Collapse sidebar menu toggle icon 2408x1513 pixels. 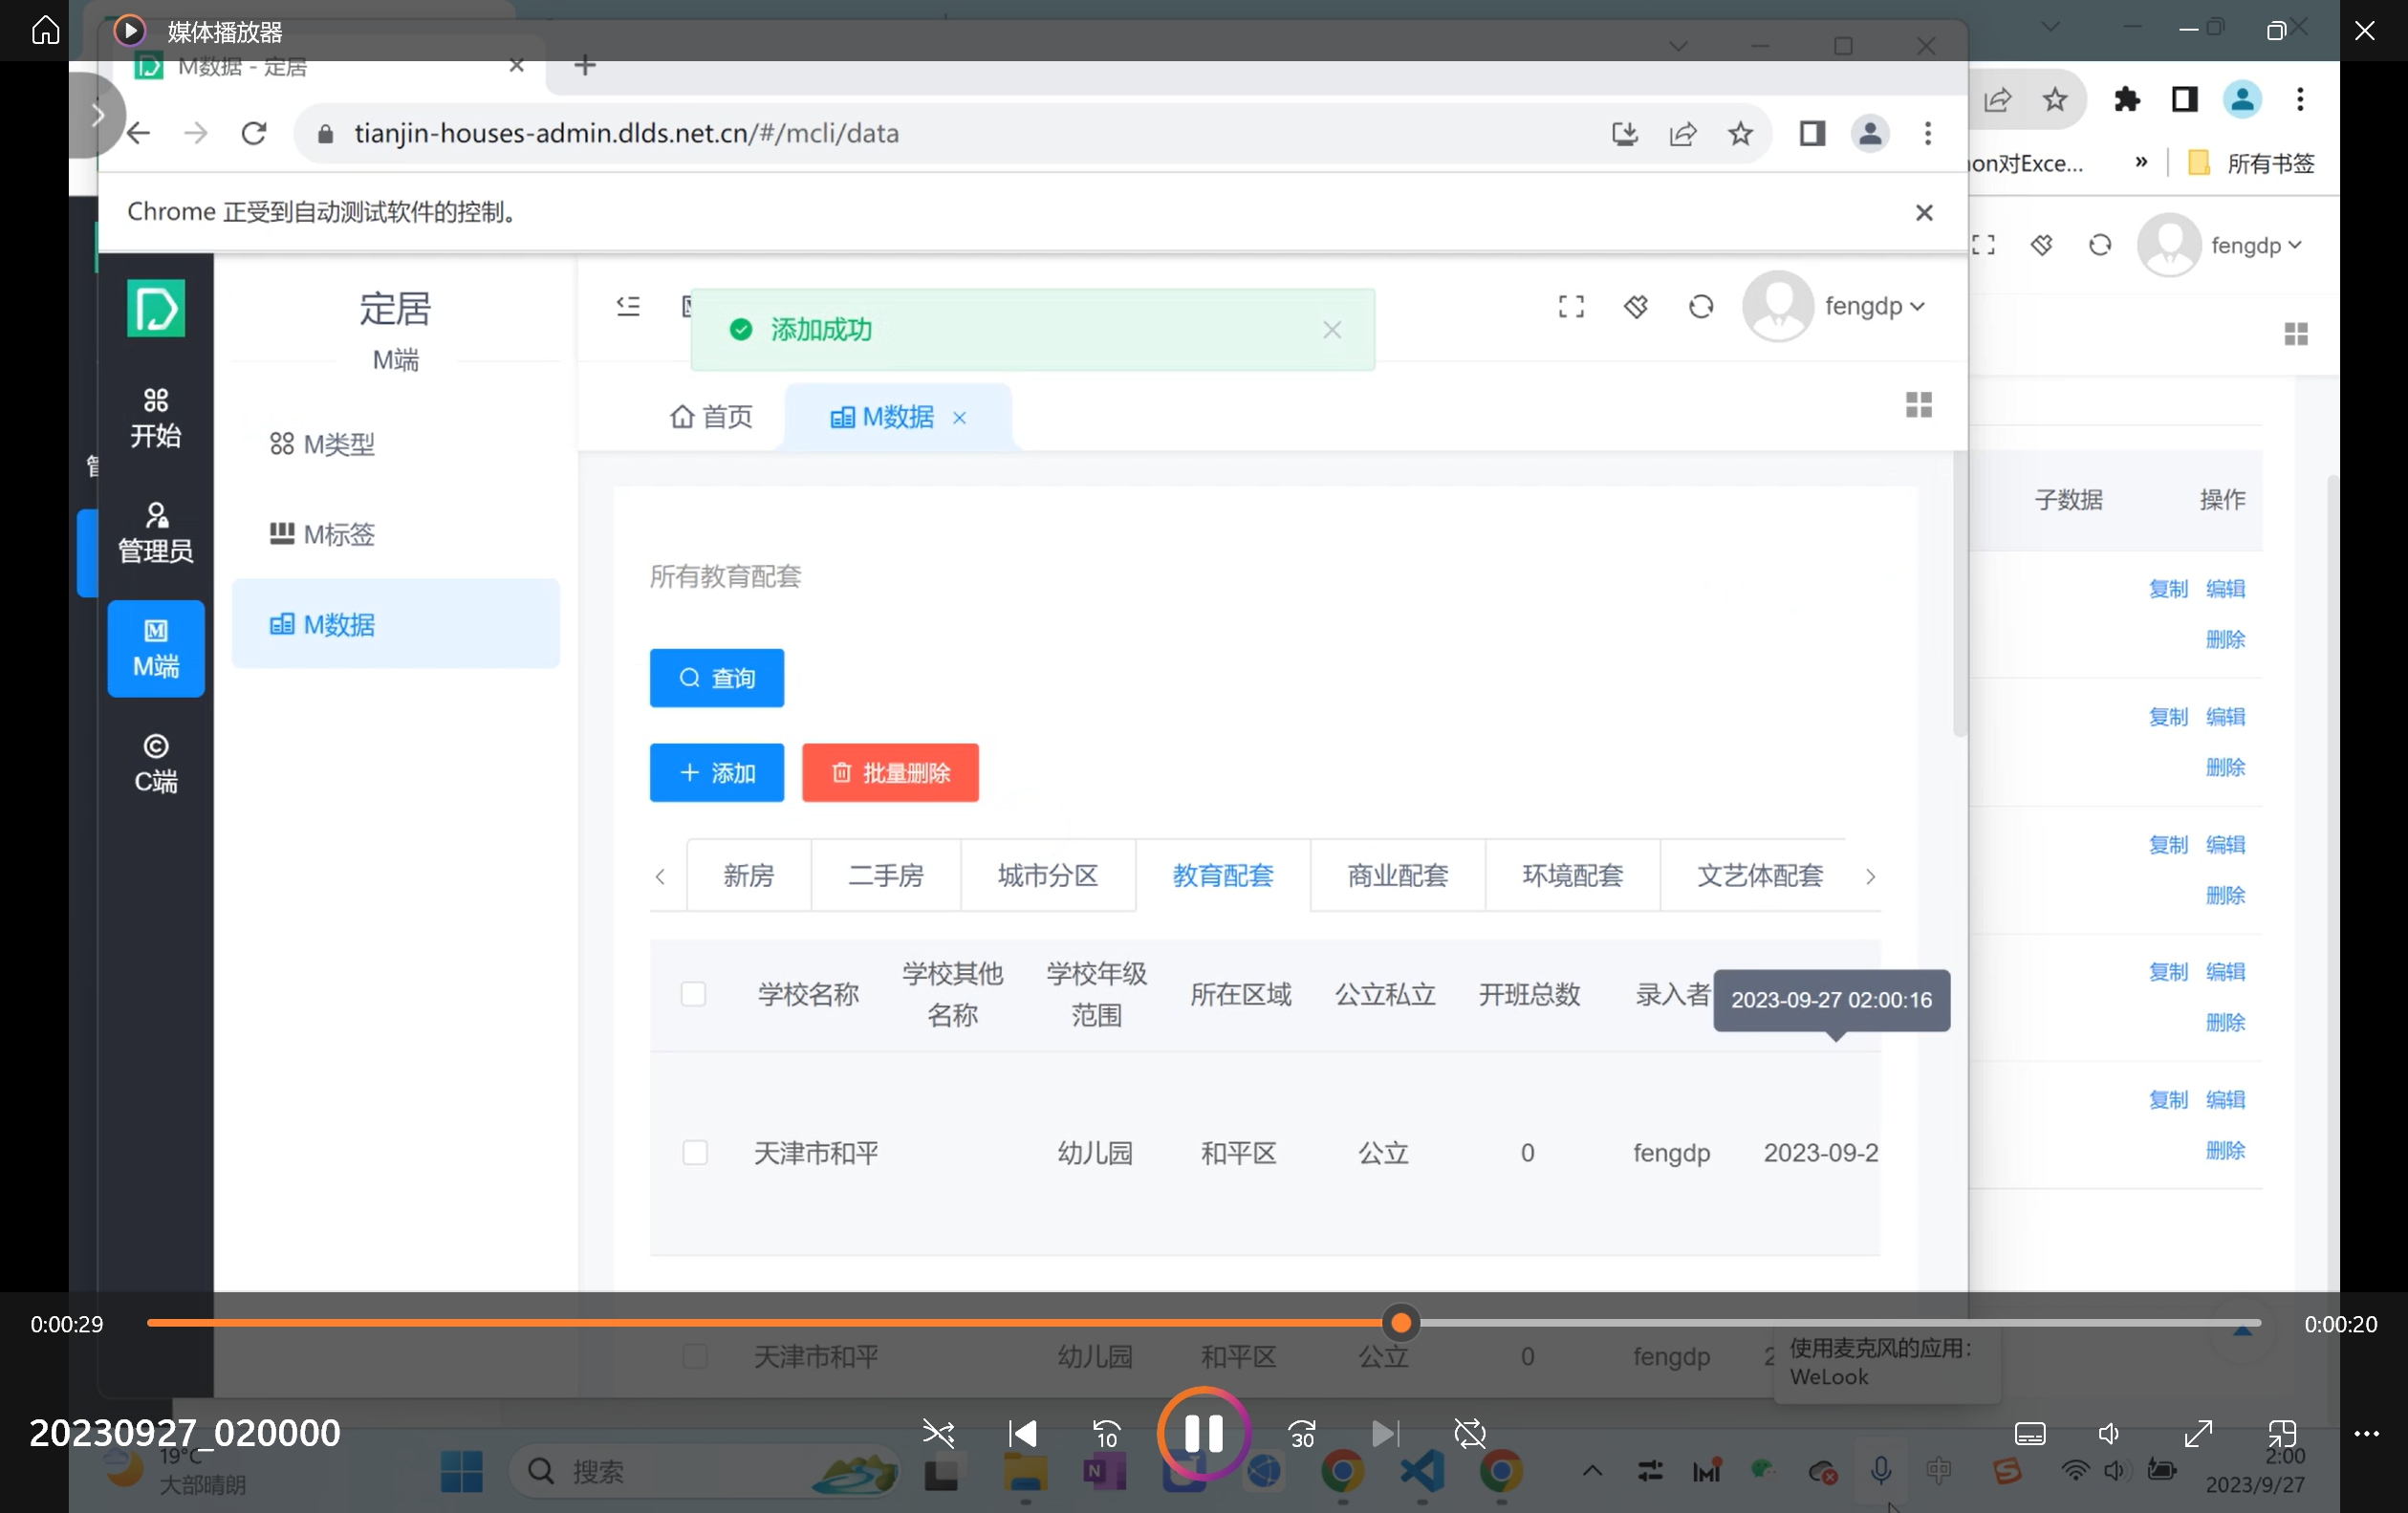point(628,306)
